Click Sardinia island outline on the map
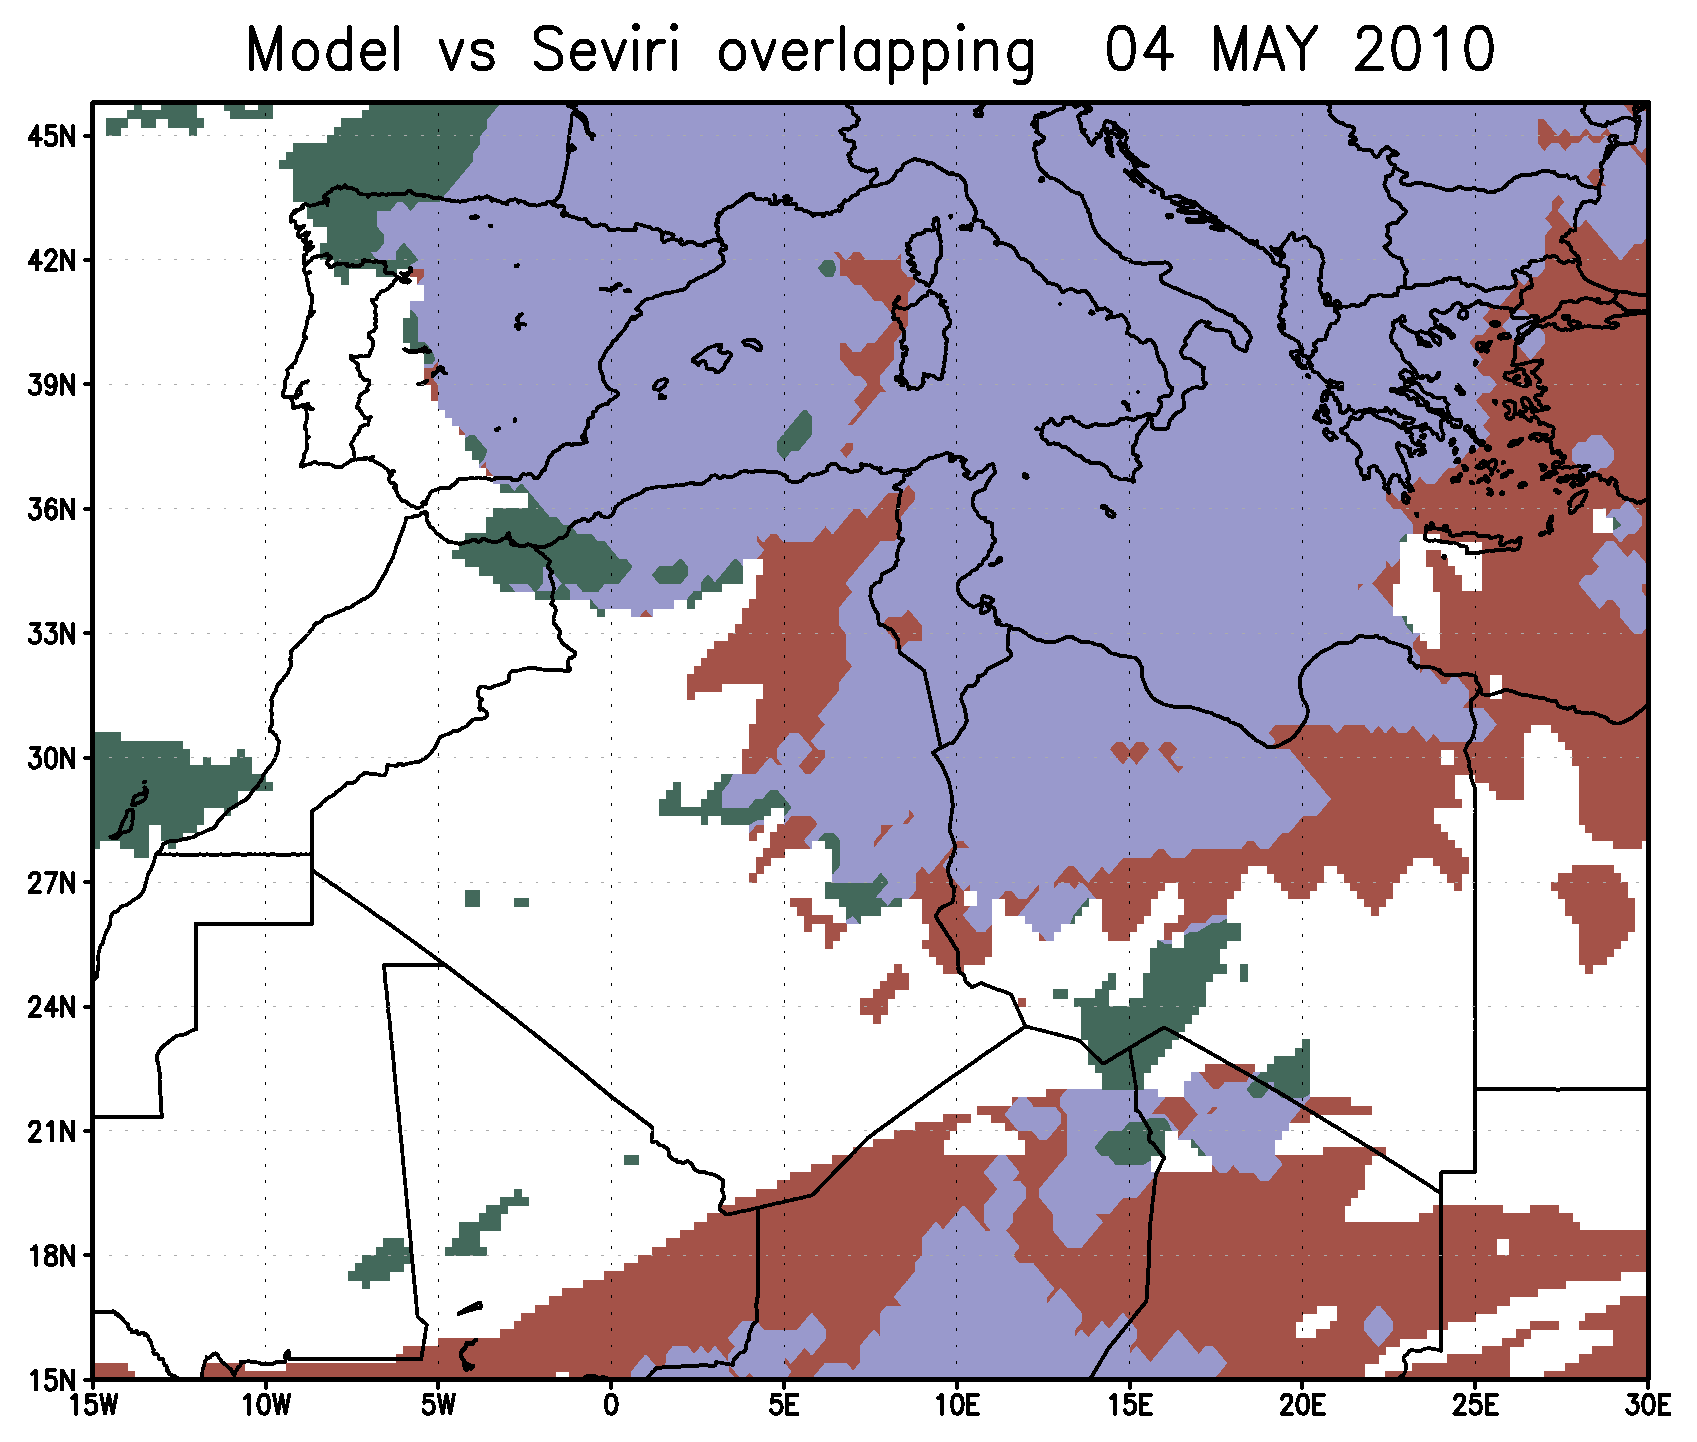 point(922,338)
